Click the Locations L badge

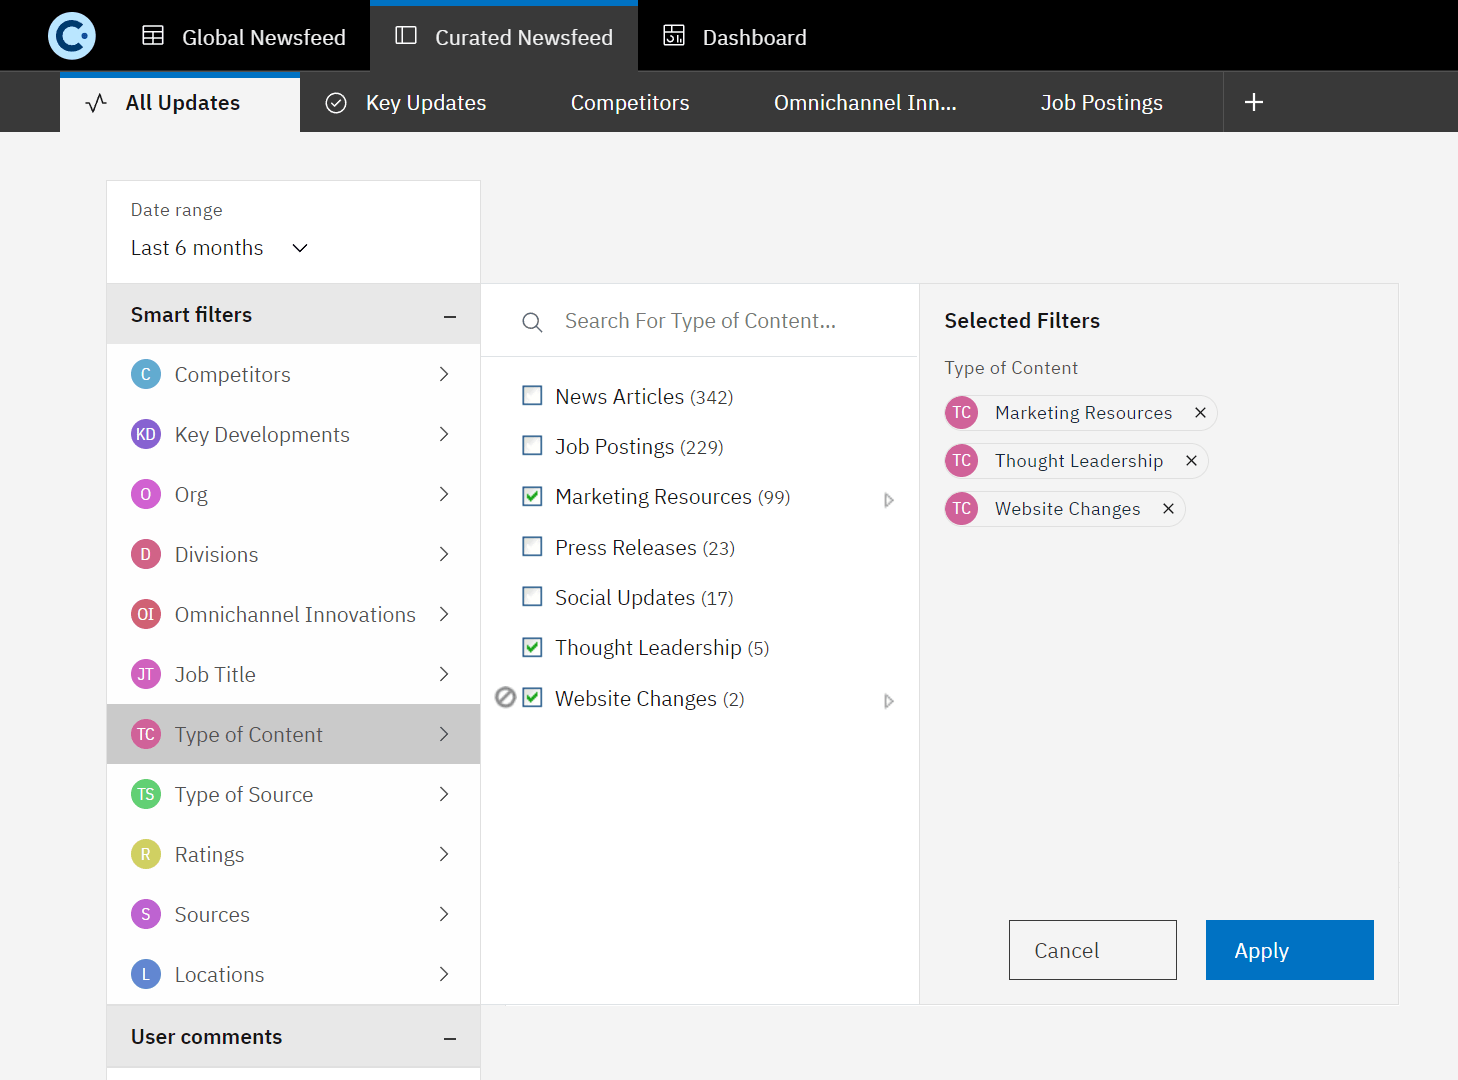(x=146, y=974)
